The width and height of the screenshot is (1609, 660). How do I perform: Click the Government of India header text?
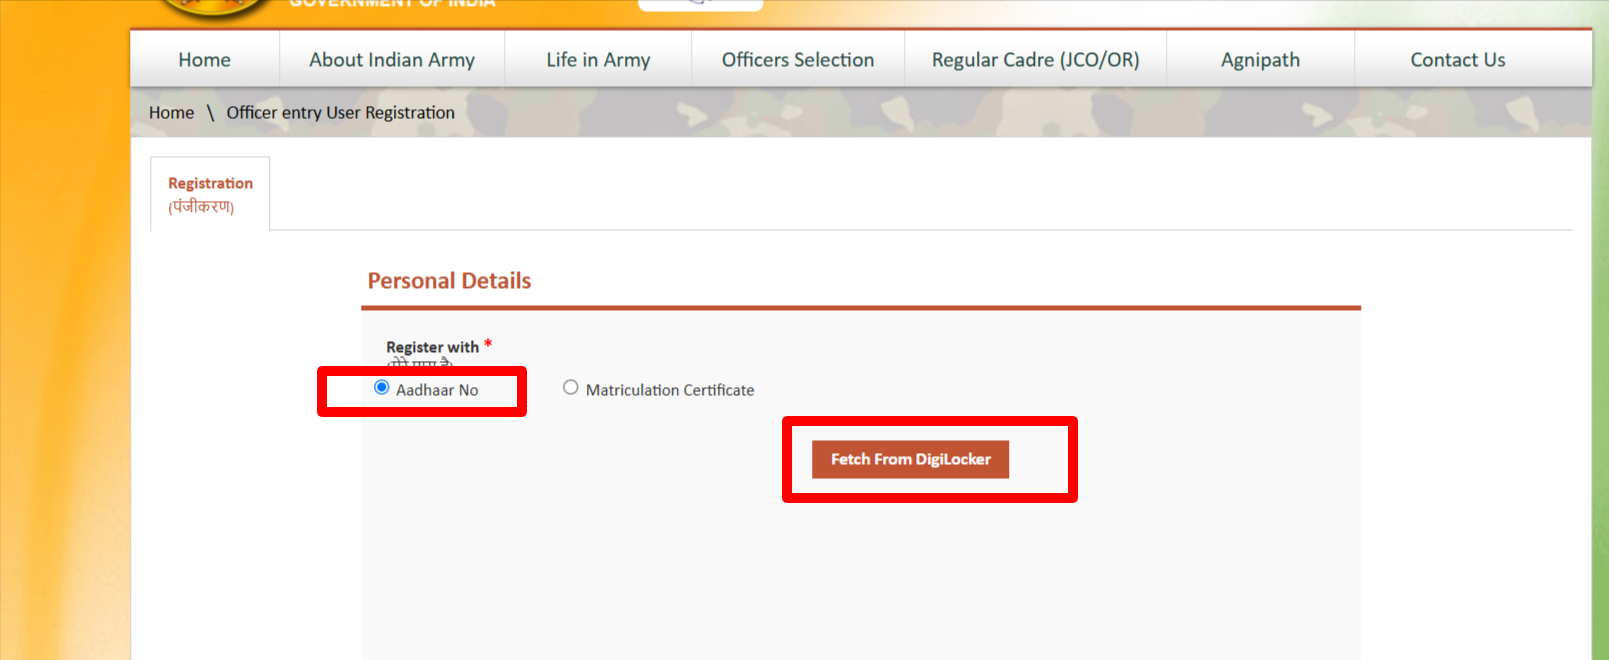pos(392,4)
